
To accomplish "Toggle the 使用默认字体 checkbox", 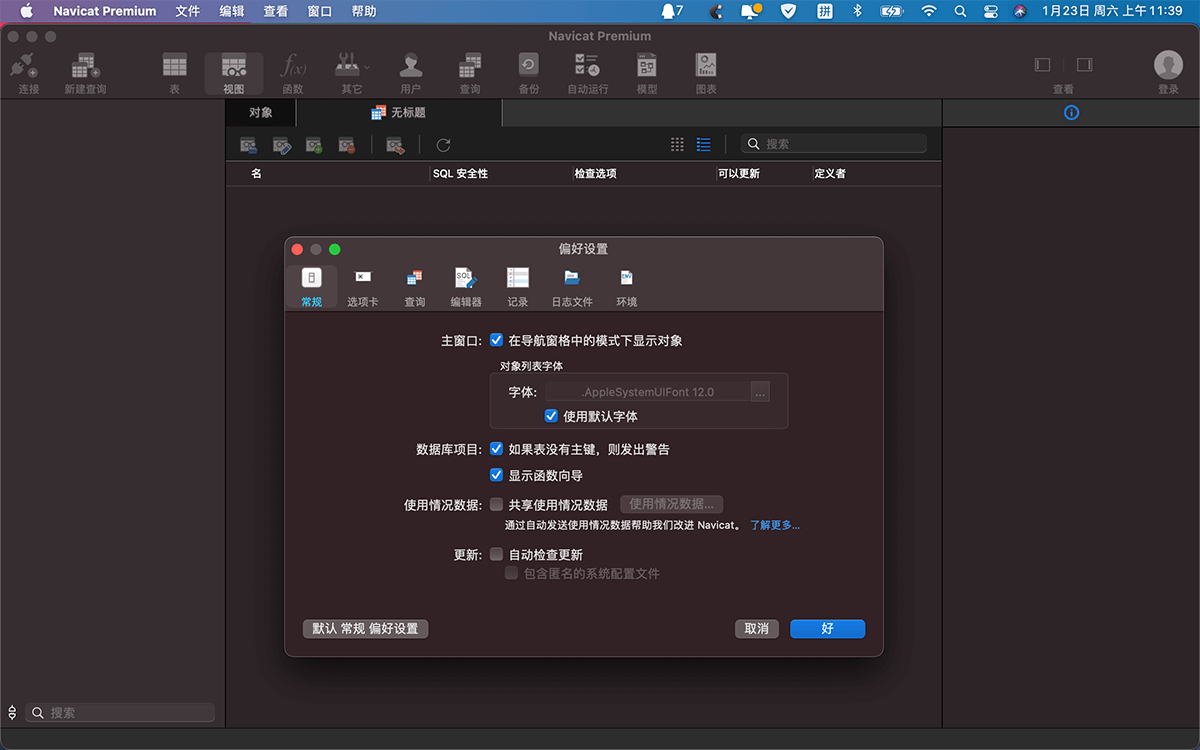I will pos(551,416).
